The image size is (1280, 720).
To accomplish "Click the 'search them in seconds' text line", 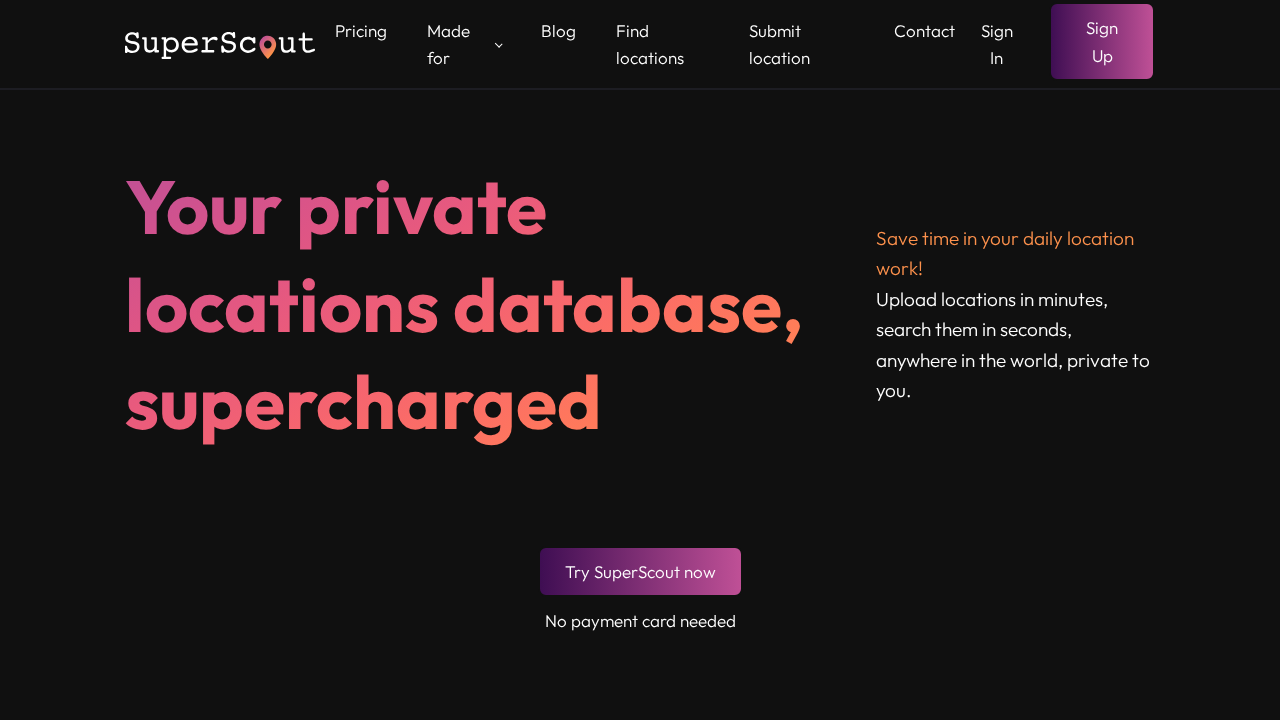I will coord(973,330).
